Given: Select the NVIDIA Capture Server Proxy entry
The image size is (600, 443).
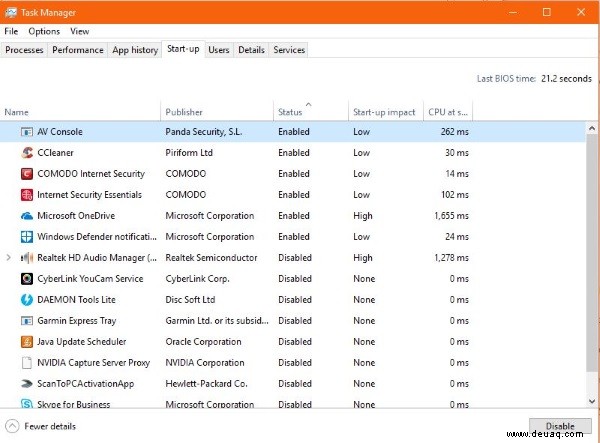Looking at the screenshot, I should 93,363.
